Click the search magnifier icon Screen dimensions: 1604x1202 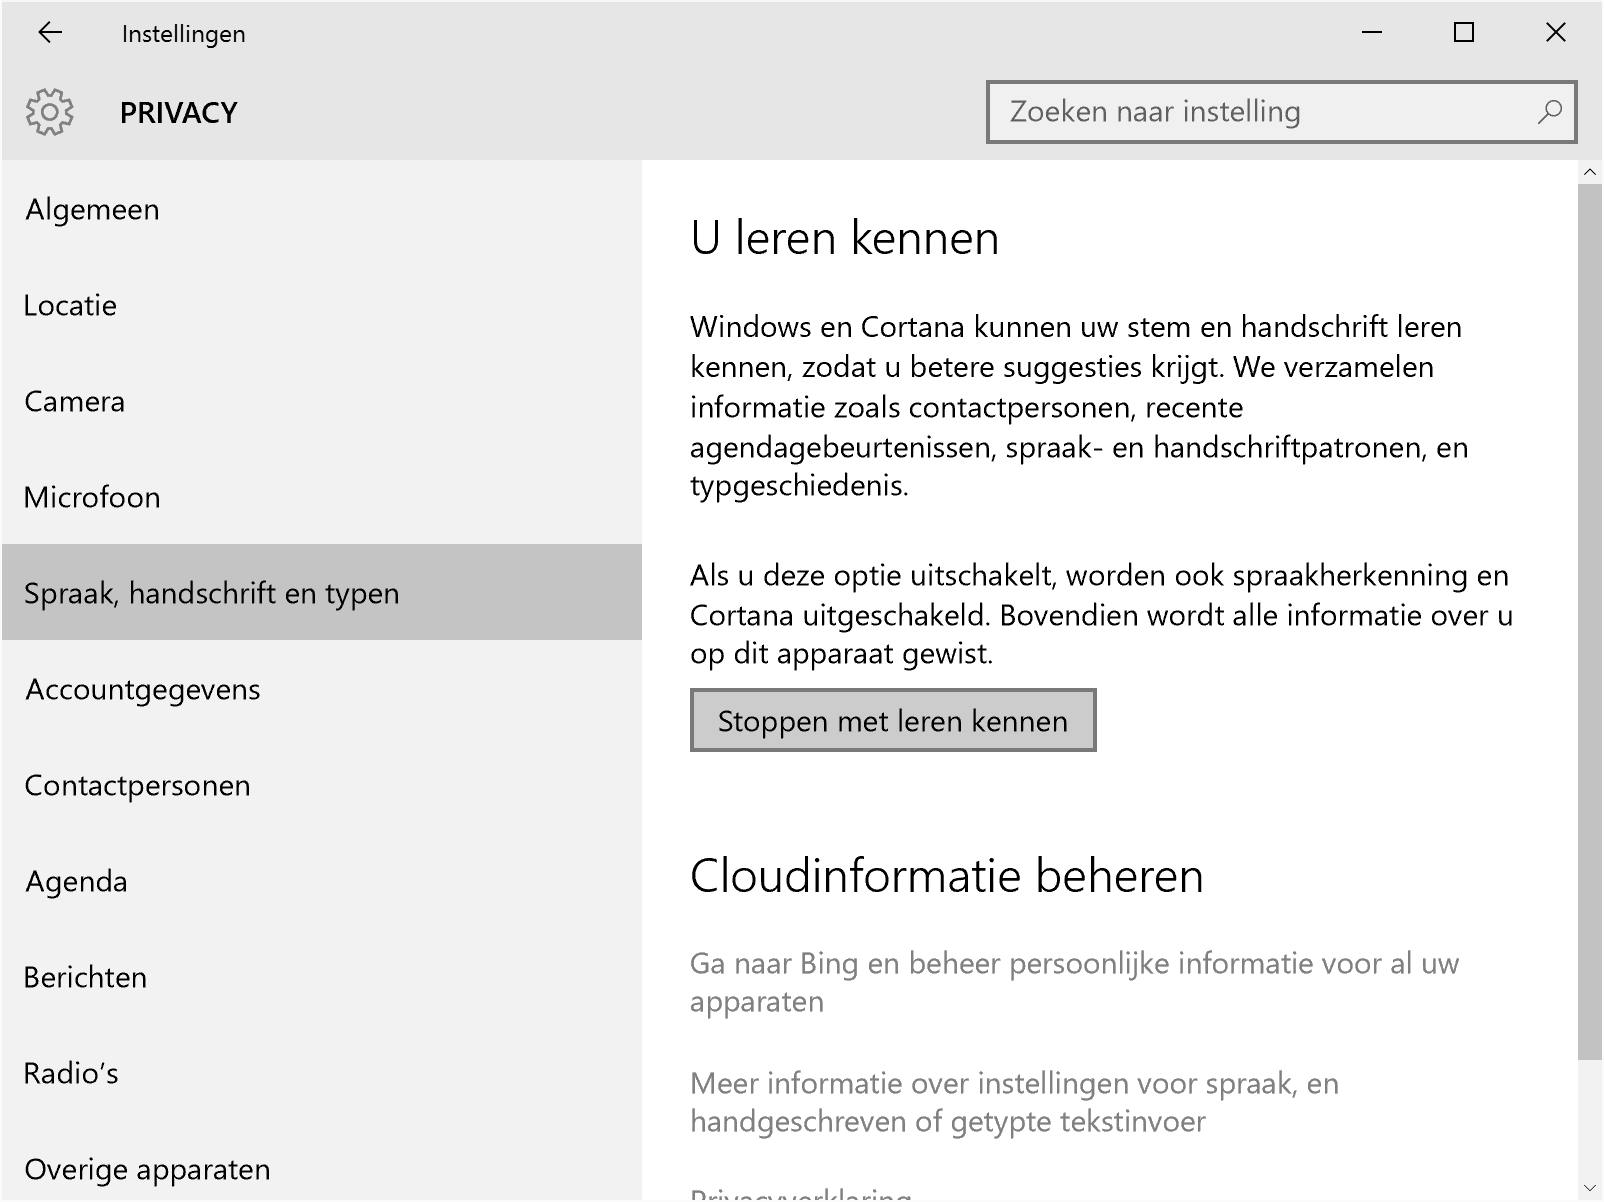coord(1549,112)
